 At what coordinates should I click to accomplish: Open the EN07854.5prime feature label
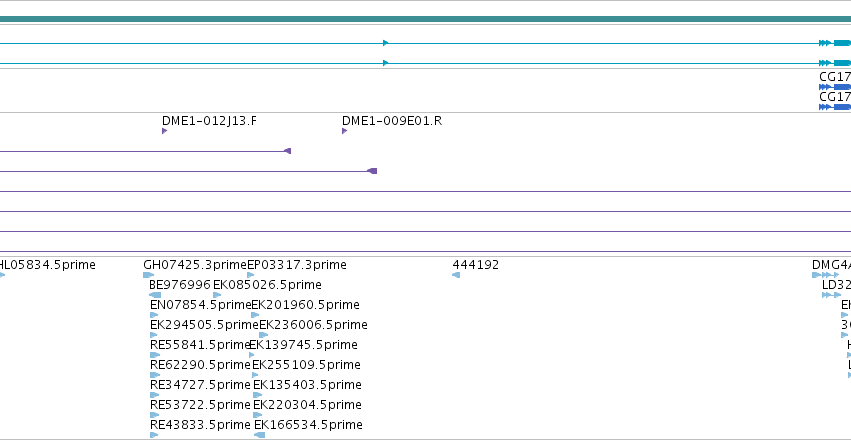point(200,305)
